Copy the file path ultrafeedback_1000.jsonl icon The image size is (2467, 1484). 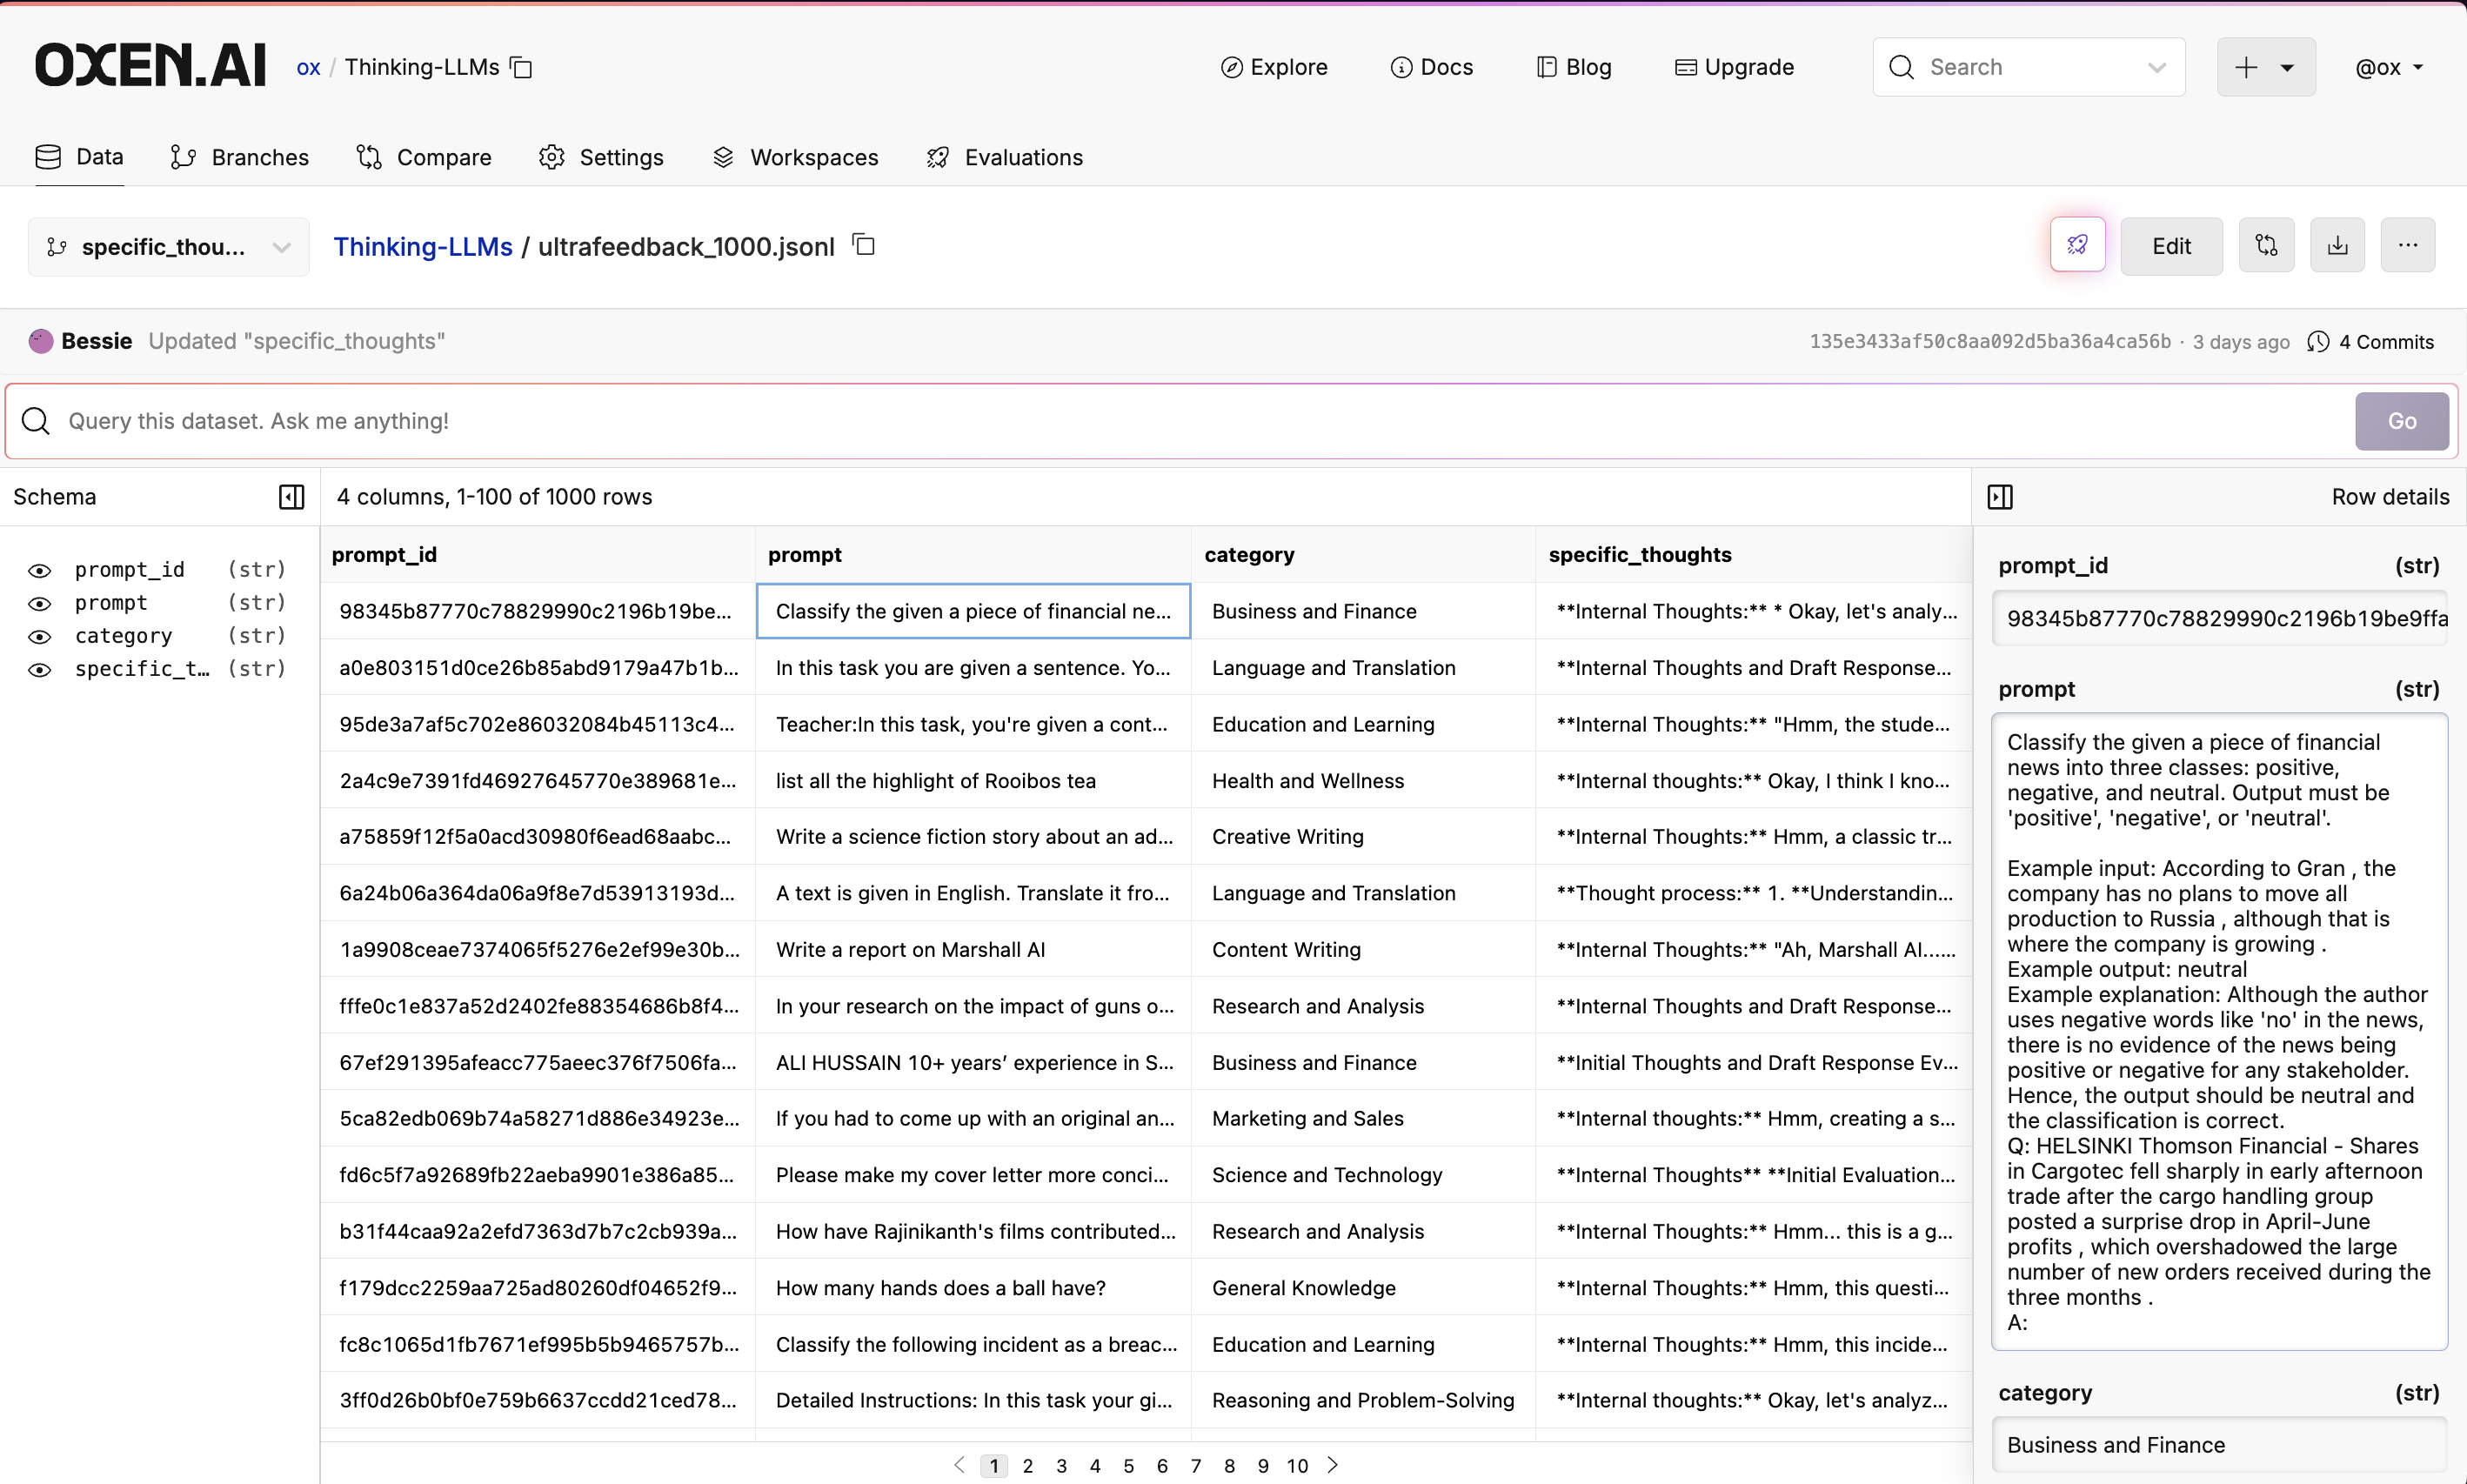pyautogui.click(x=864, y=245)
